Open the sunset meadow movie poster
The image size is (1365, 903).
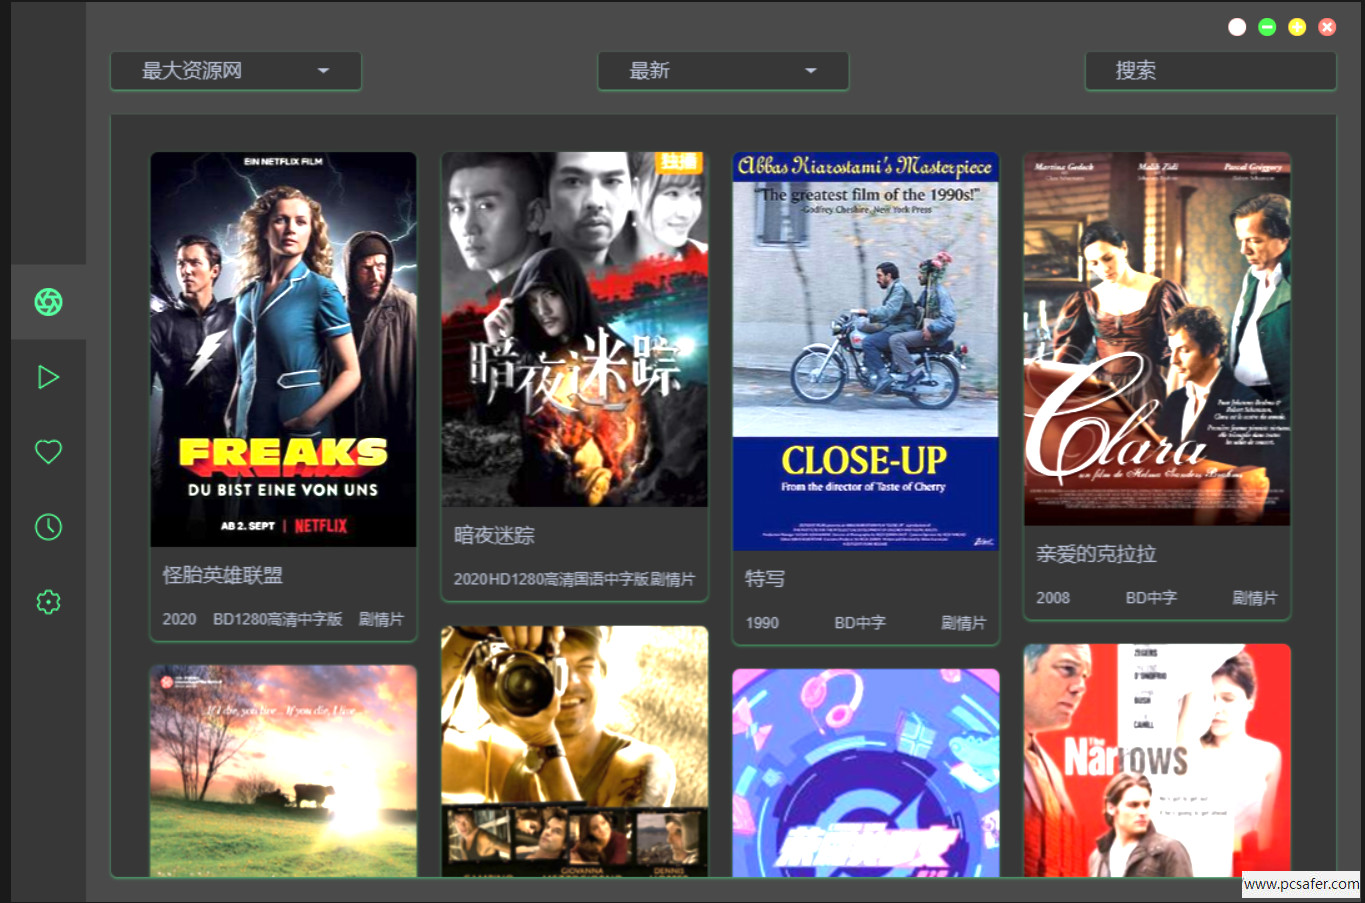pyautogui.click(x=283, y=770)
